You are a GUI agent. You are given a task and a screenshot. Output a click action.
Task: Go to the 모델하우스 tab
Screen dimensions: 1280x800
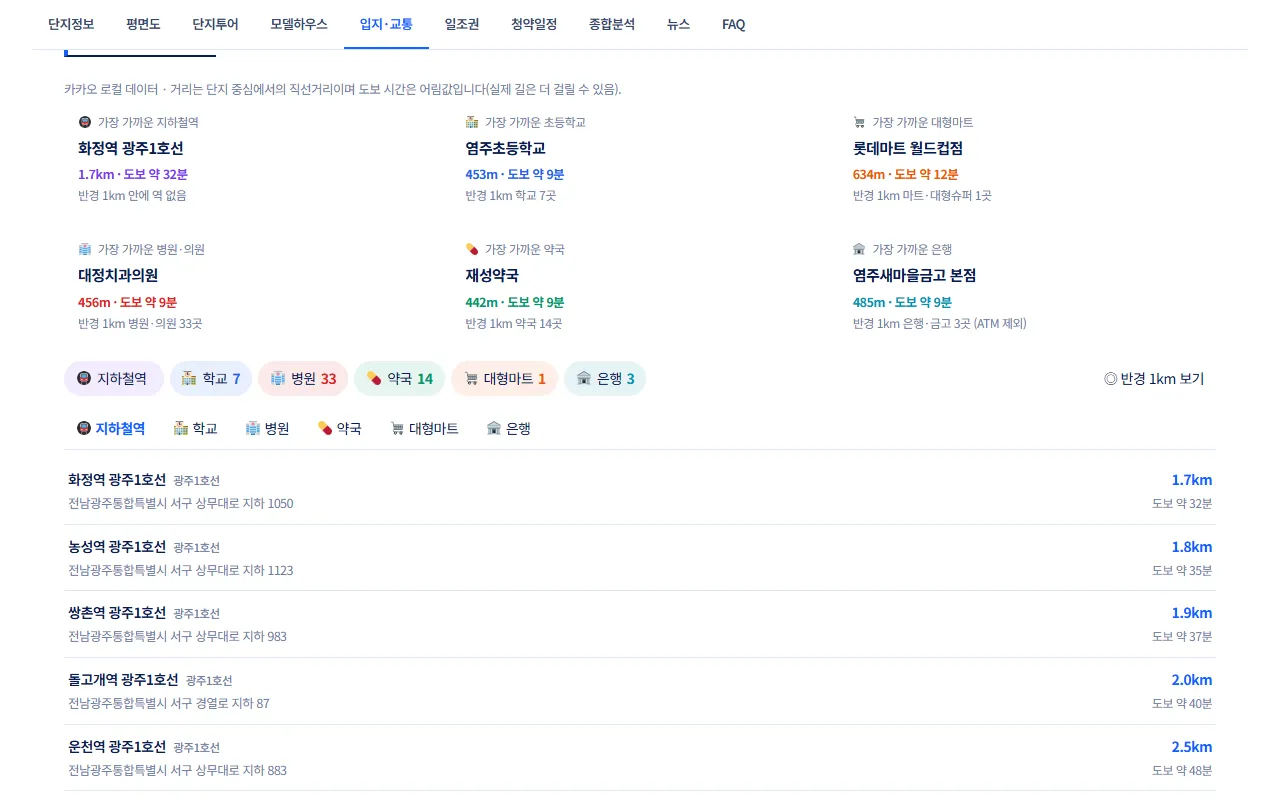[299, 24]
